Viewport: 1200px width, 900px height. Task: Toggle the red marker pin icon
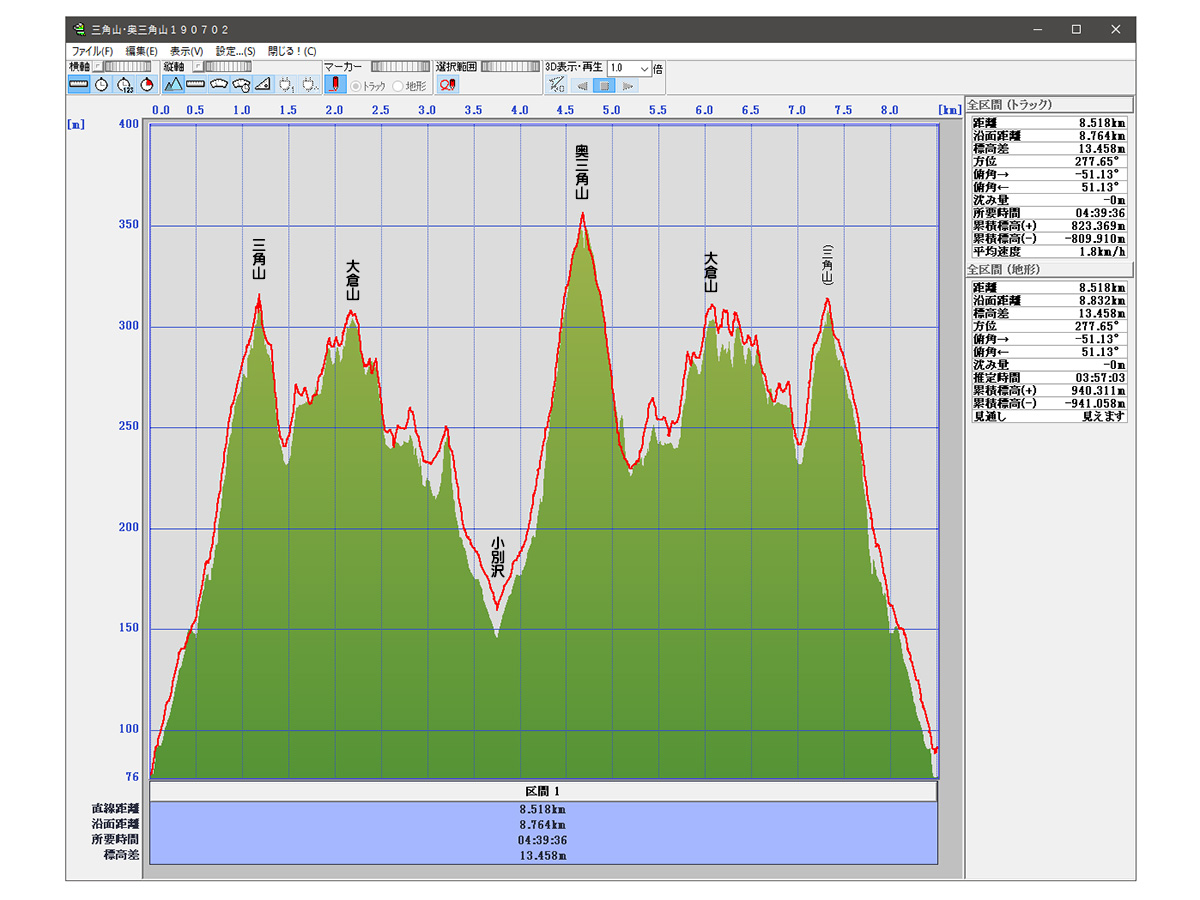click(x=336, y=85)
